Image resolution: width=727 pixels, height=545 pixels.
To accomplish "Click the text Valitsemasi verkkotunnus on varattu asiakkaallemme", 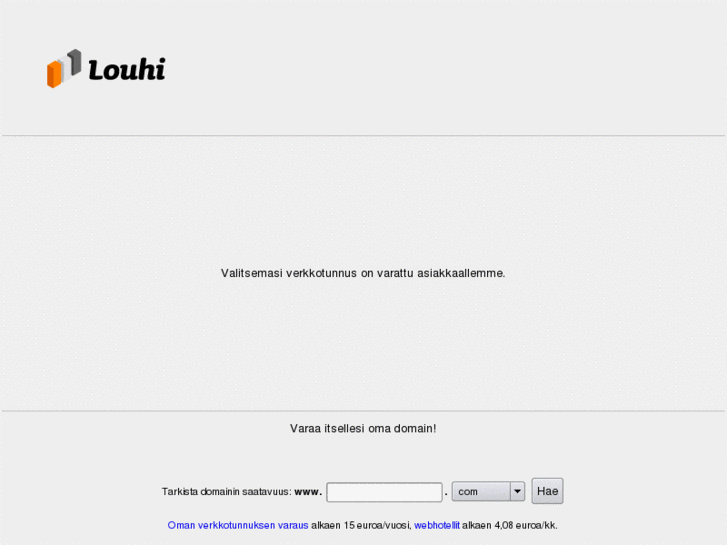I will tap(363, 273).
